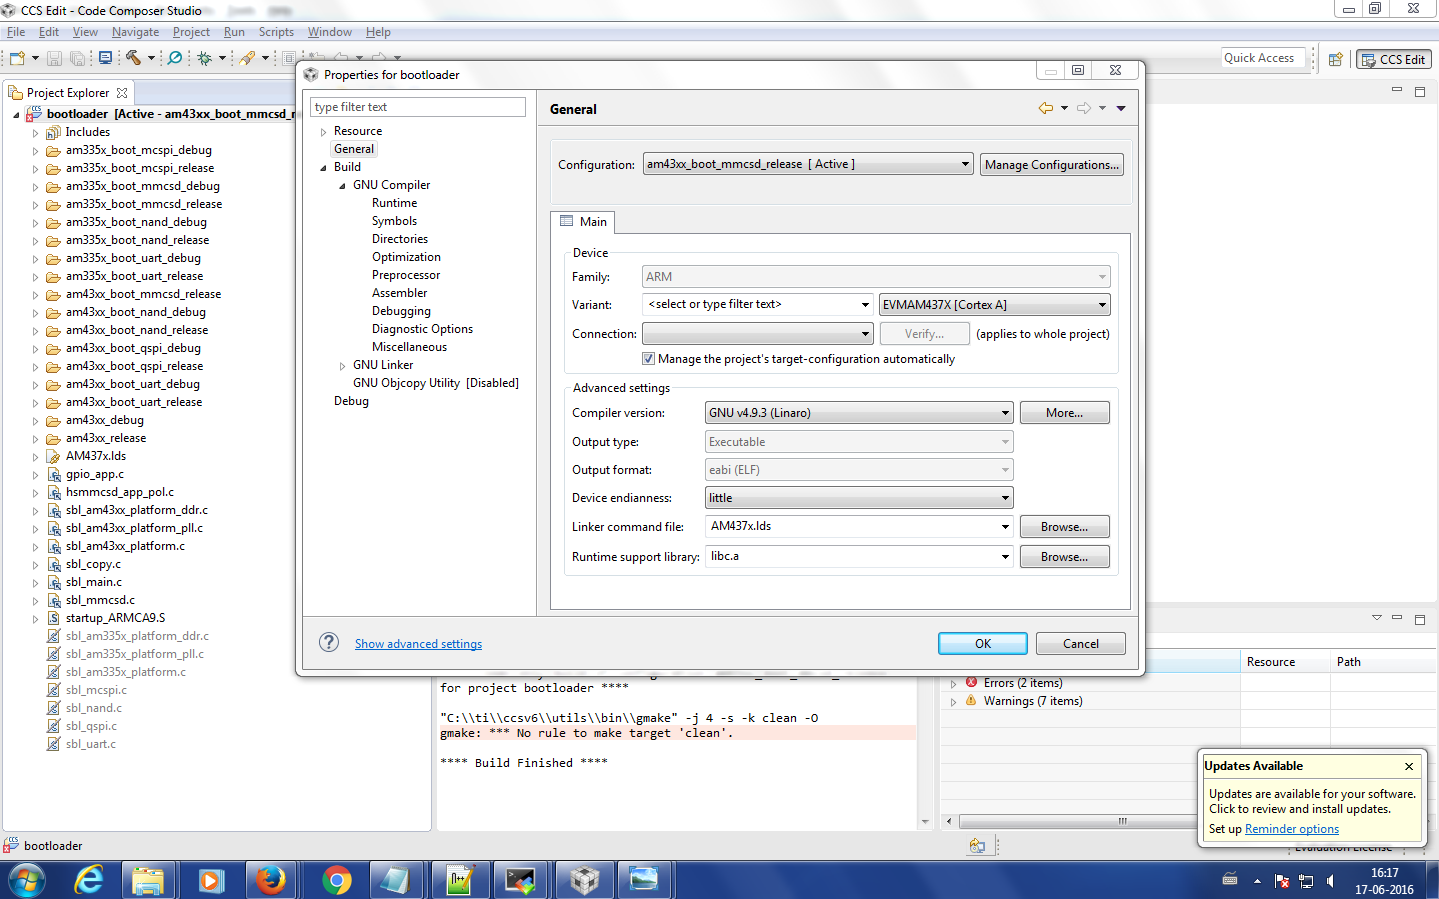Open the Scripts menu
The width and height of the screenshot is (1439, 899).
click(x=276, y=32)
